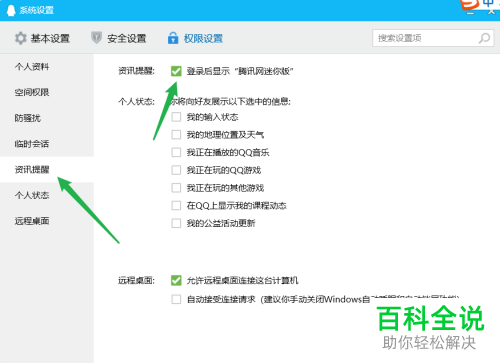The height and width of the screenshot is (363, 500).
Task: Select 临时会话 in the sidebar
Action: tap(47, 144)
